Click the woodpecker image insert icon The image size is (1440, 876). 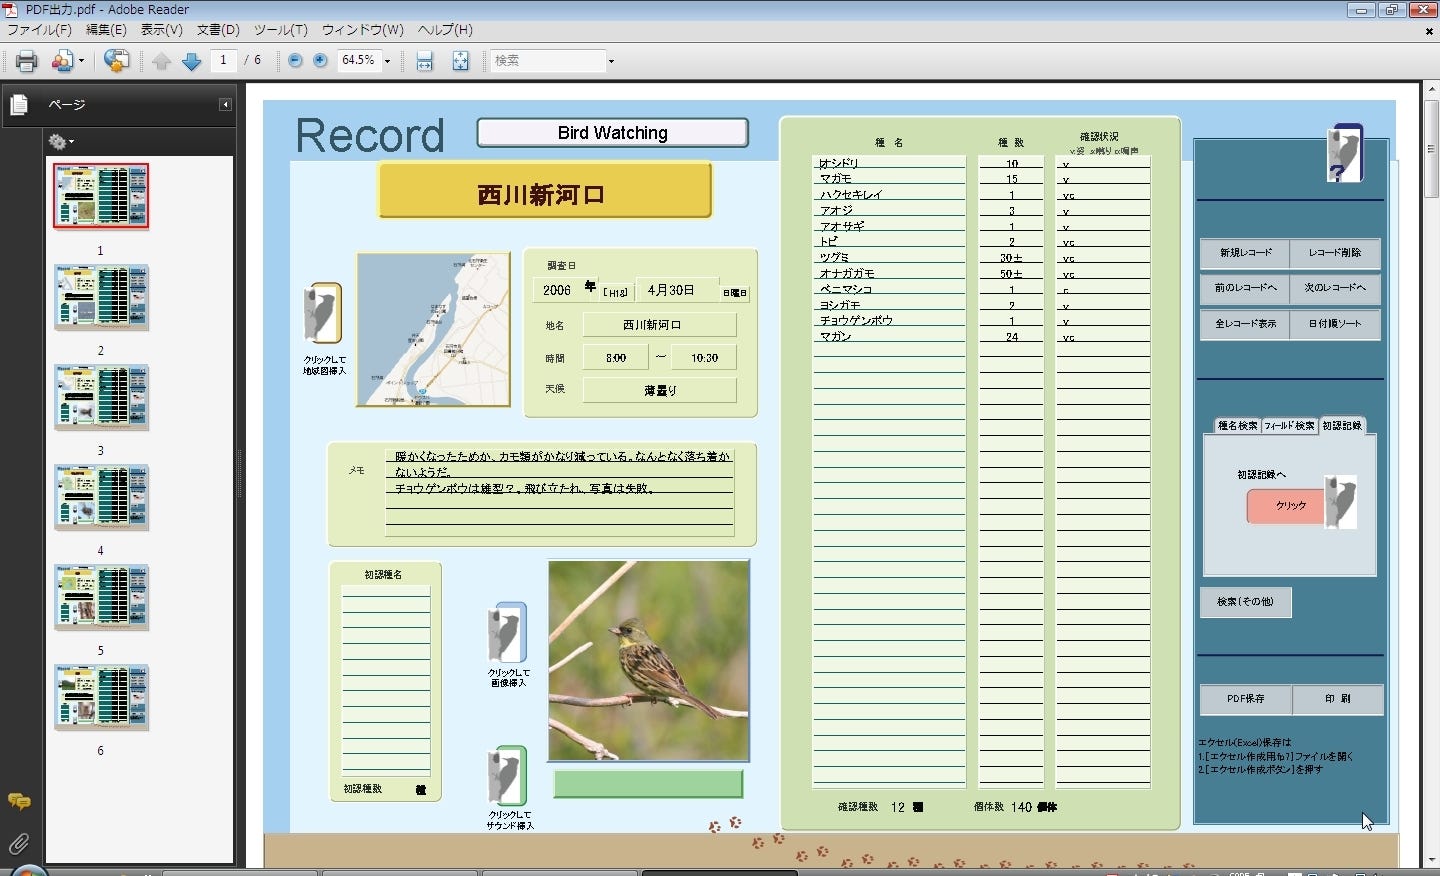tap(507, 632)
